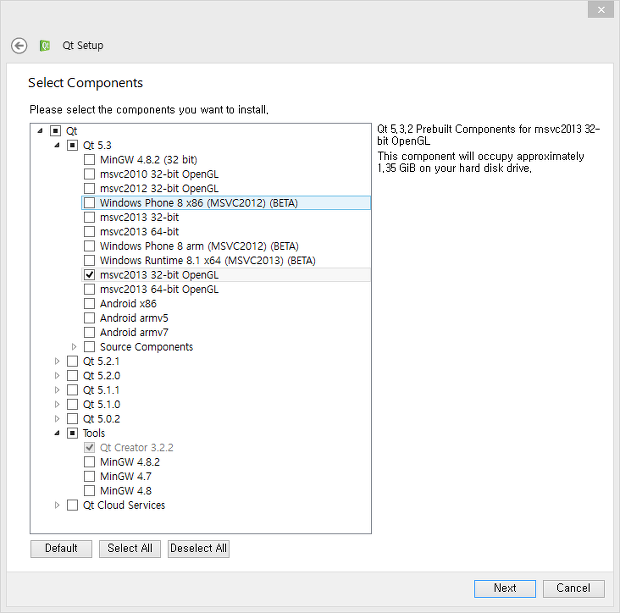
Task: Expand the Qt 5.2.1 node
Action: pyautogui.click(x=57, y=361)
